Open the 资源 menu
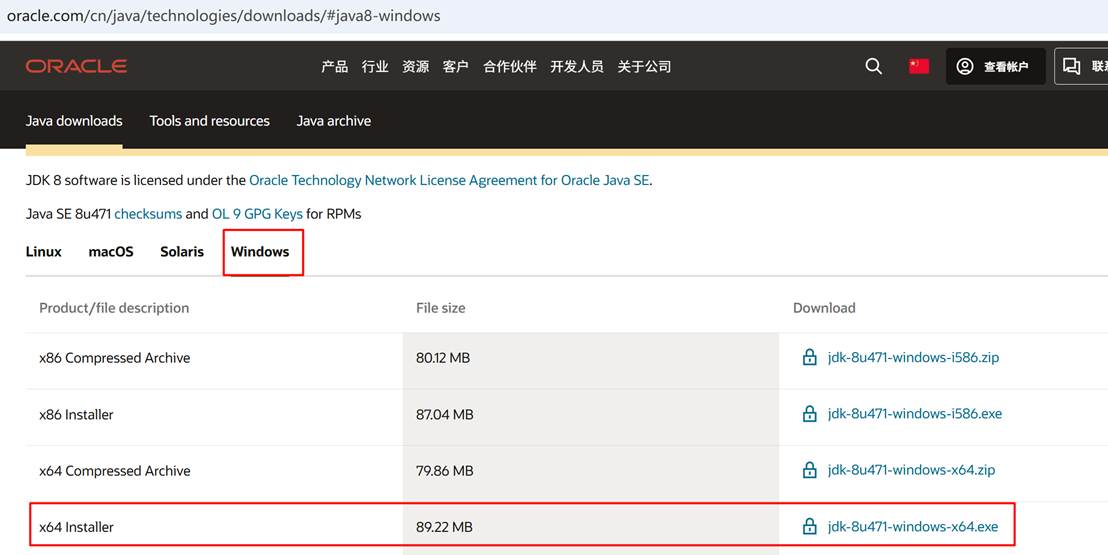This screenshot has width=1108, height=555. click(416, 66)
